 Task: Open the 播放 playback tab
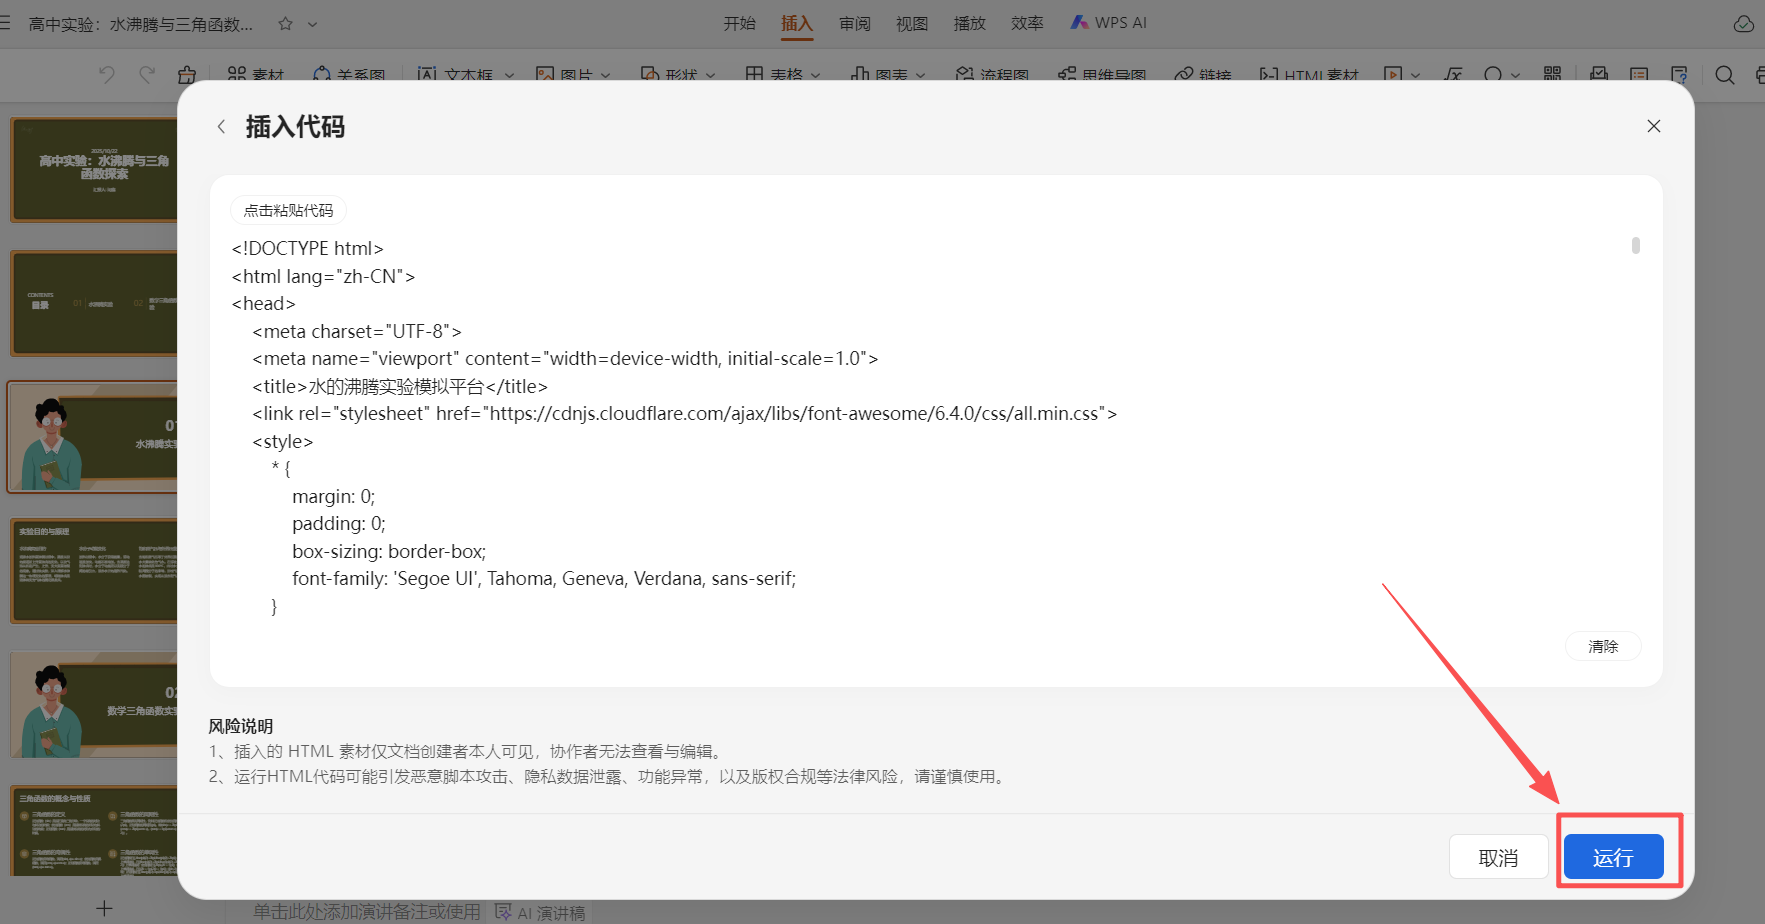tap(969, 23)
